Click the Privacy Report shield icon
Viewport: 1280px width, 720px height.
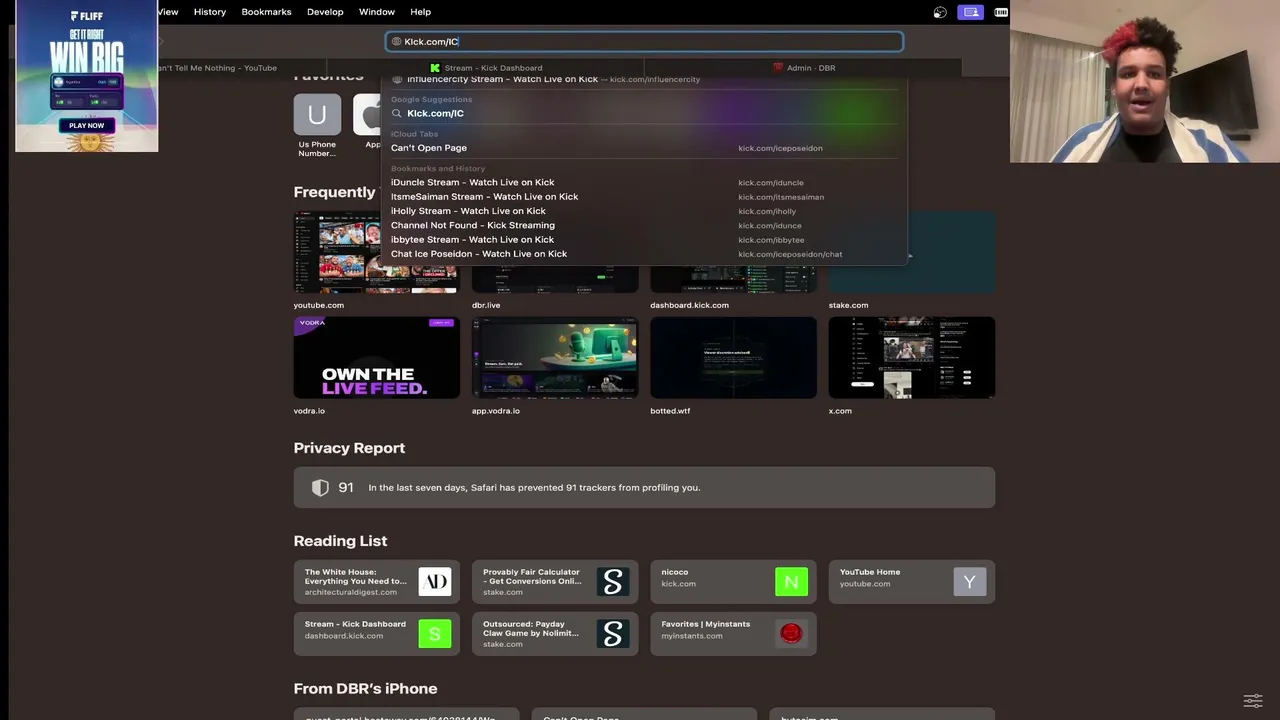tap(320, 488)
